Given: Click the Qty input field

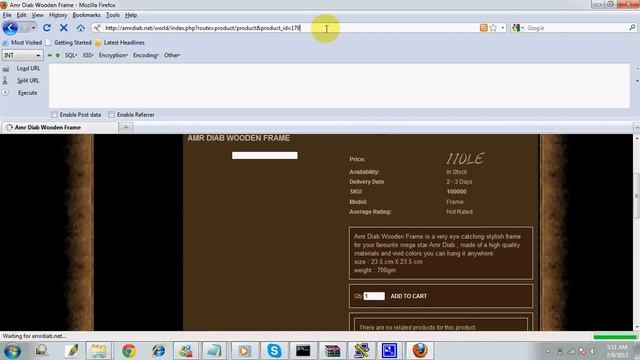Looking at the screenshot, I should pos(374,296).
